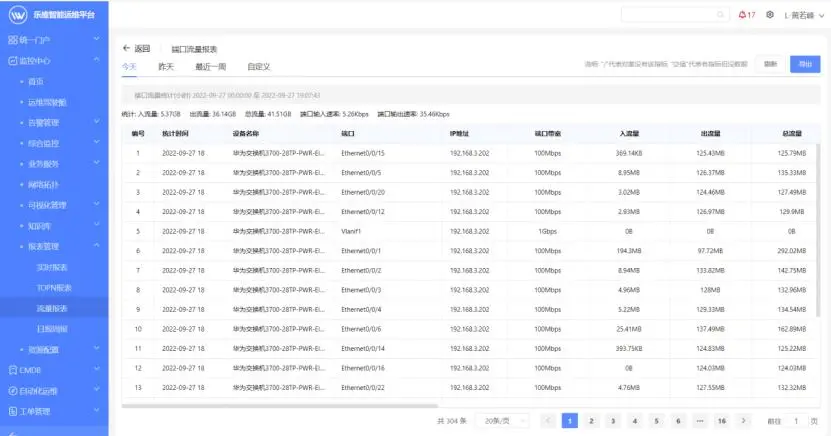Open the 流量报表 sidebar item
Screen dimensions: 831x436
[x=52, y=309]
